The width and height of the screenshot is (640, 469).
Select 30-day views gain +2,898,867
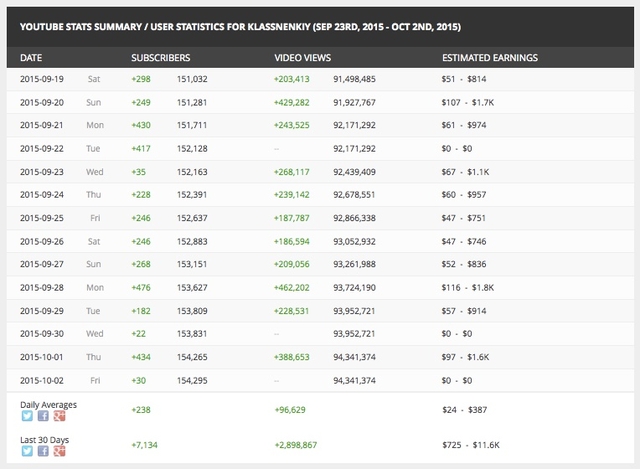click(x=296, y=445)
